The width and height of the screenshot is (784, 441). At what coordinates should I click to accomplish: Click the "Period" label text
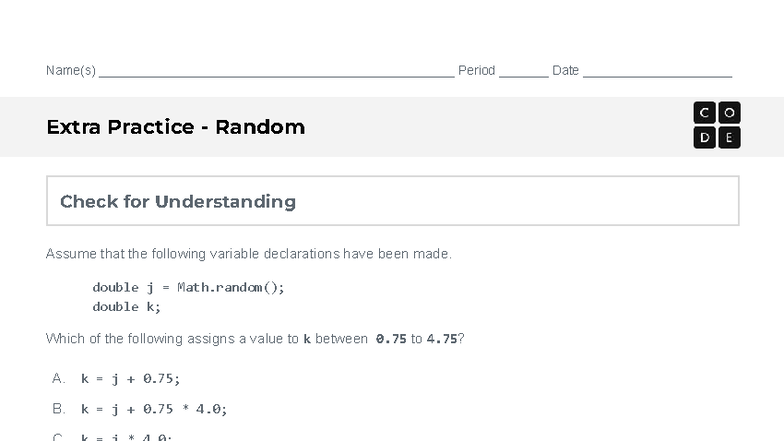tap(476, 71)
